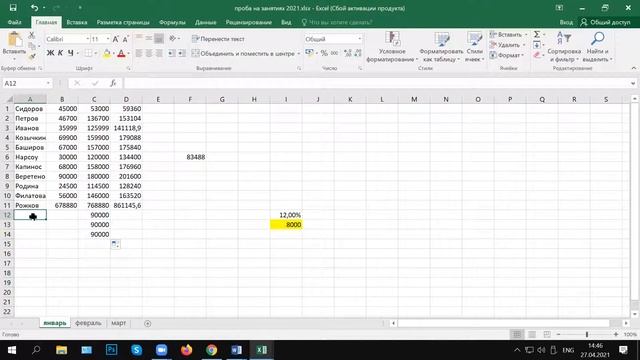Click the cell borders icon
This screenshot has height=360, width=640.
[88, 53]
